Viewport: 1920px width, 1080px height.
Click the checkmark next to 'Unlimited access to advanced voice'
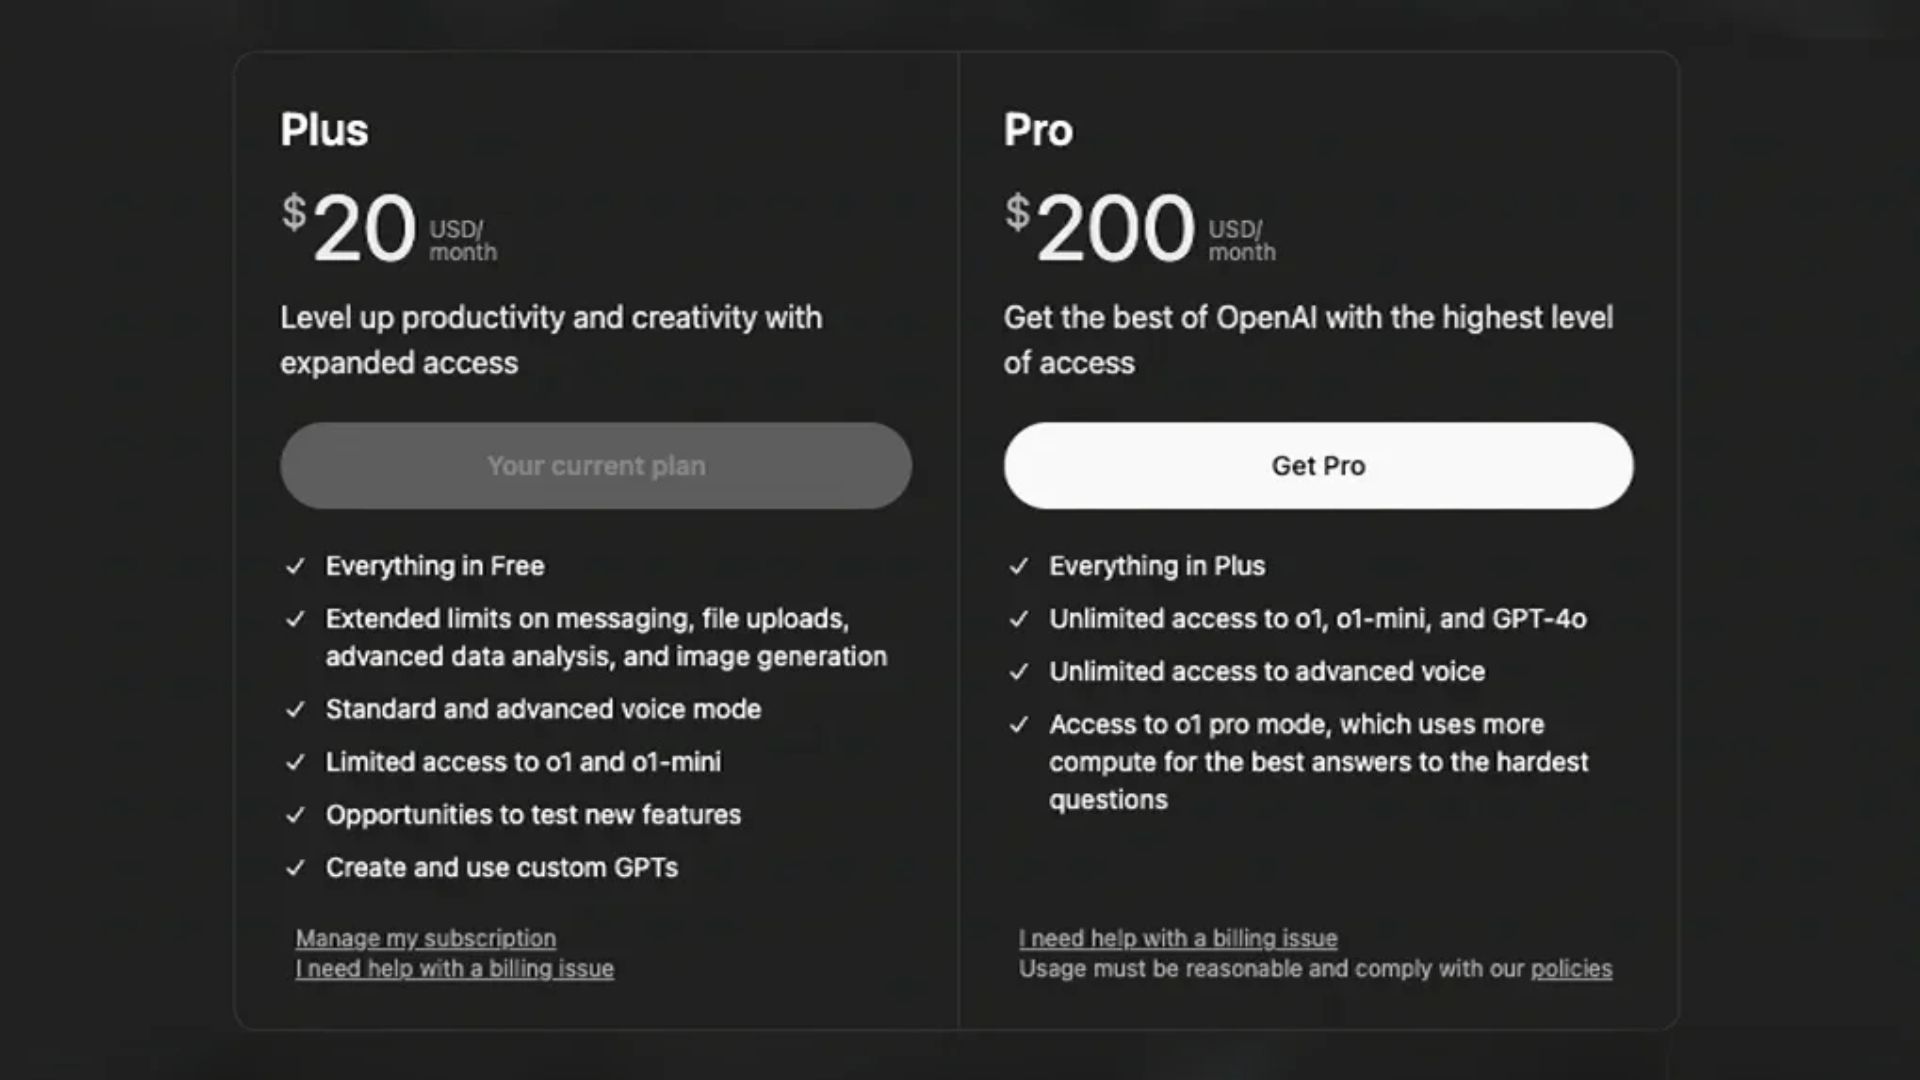tap(1021, 671)
